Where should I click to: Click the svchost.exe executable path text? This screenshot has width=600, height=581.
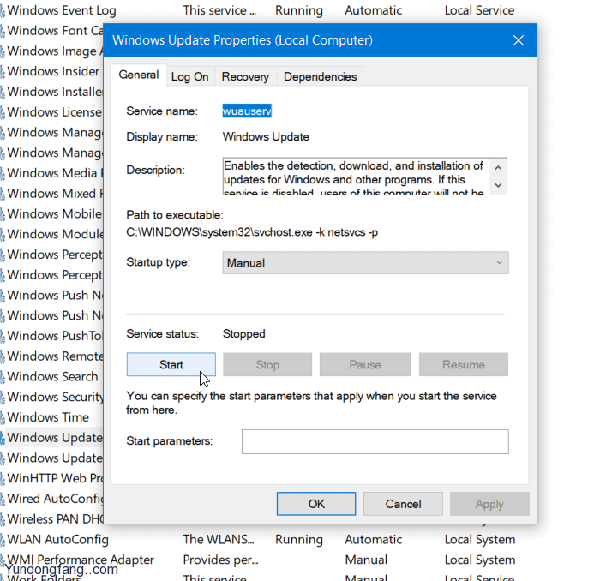(252, 232)
